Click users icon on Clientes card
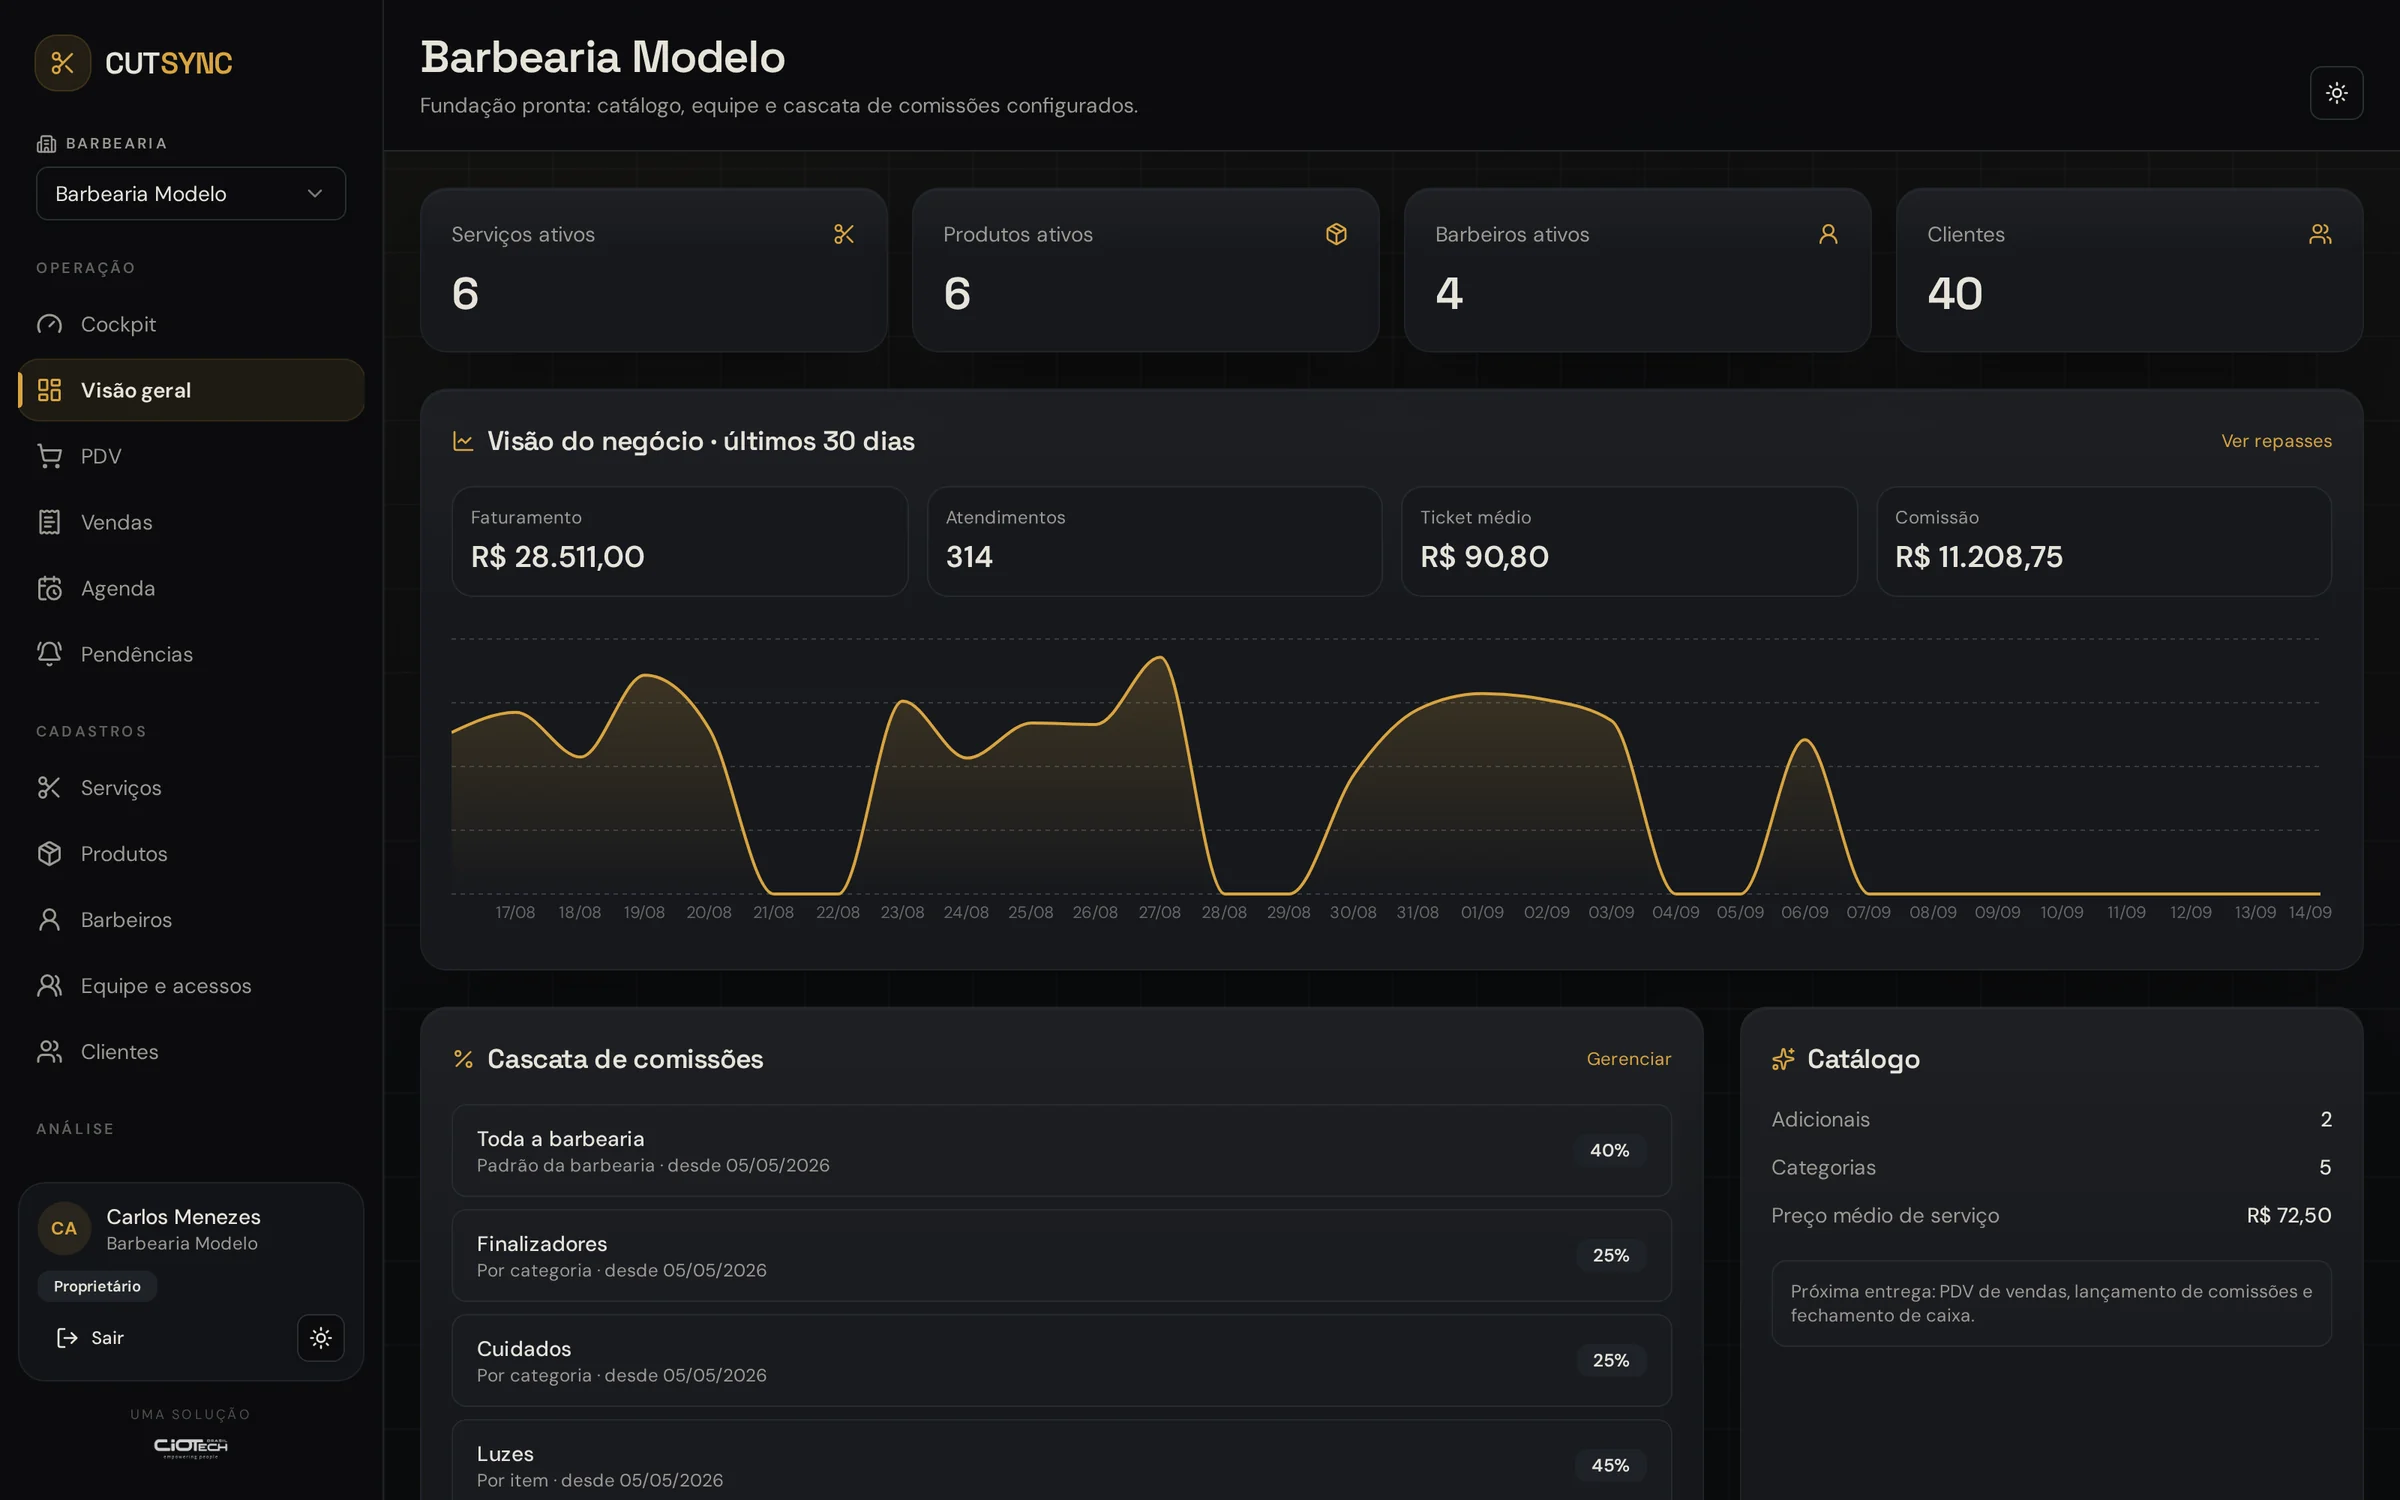 coord(2320,234)
